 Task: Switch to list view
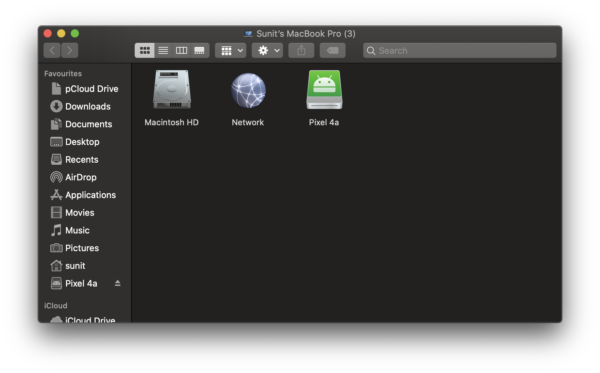[x=163, y=50]
